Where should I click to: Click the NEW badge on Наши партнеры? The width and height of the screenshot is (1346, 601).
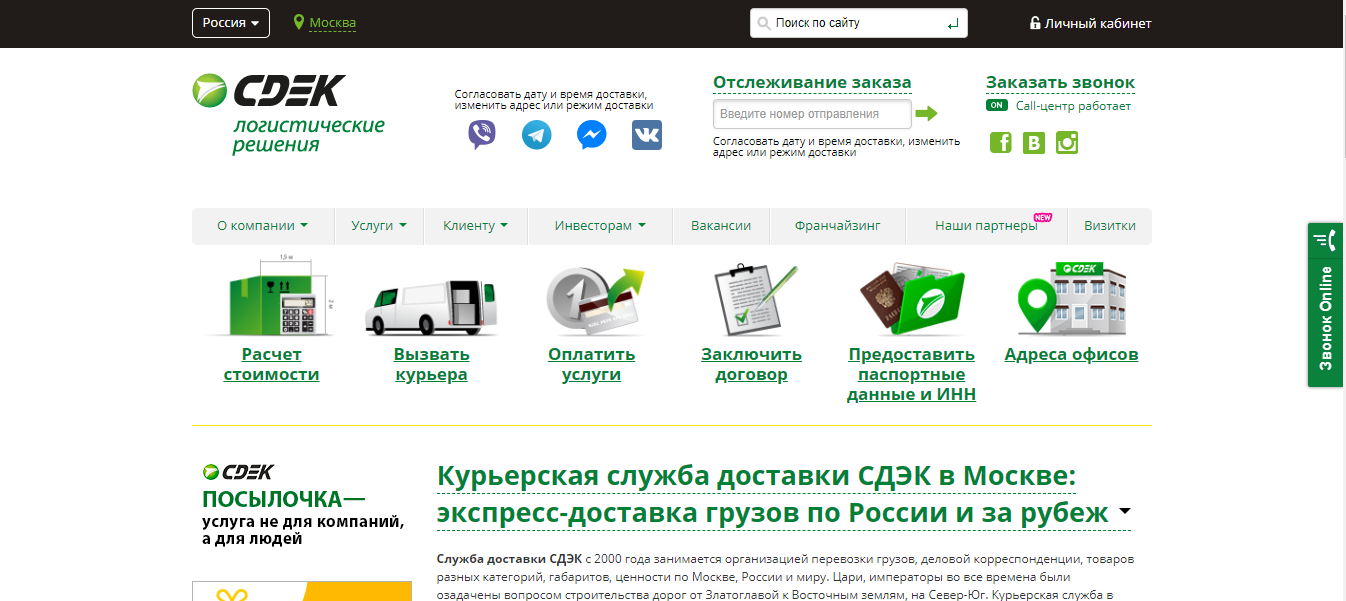point(1043,217)
